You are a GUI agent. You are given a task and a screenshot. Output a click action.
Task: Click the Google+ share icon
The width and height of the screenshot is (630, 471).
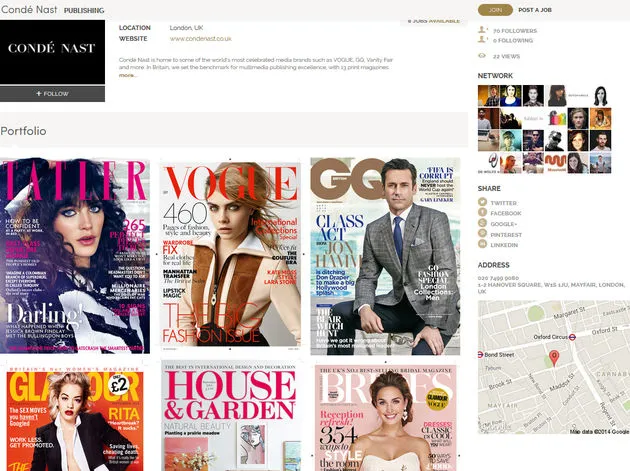482,223
